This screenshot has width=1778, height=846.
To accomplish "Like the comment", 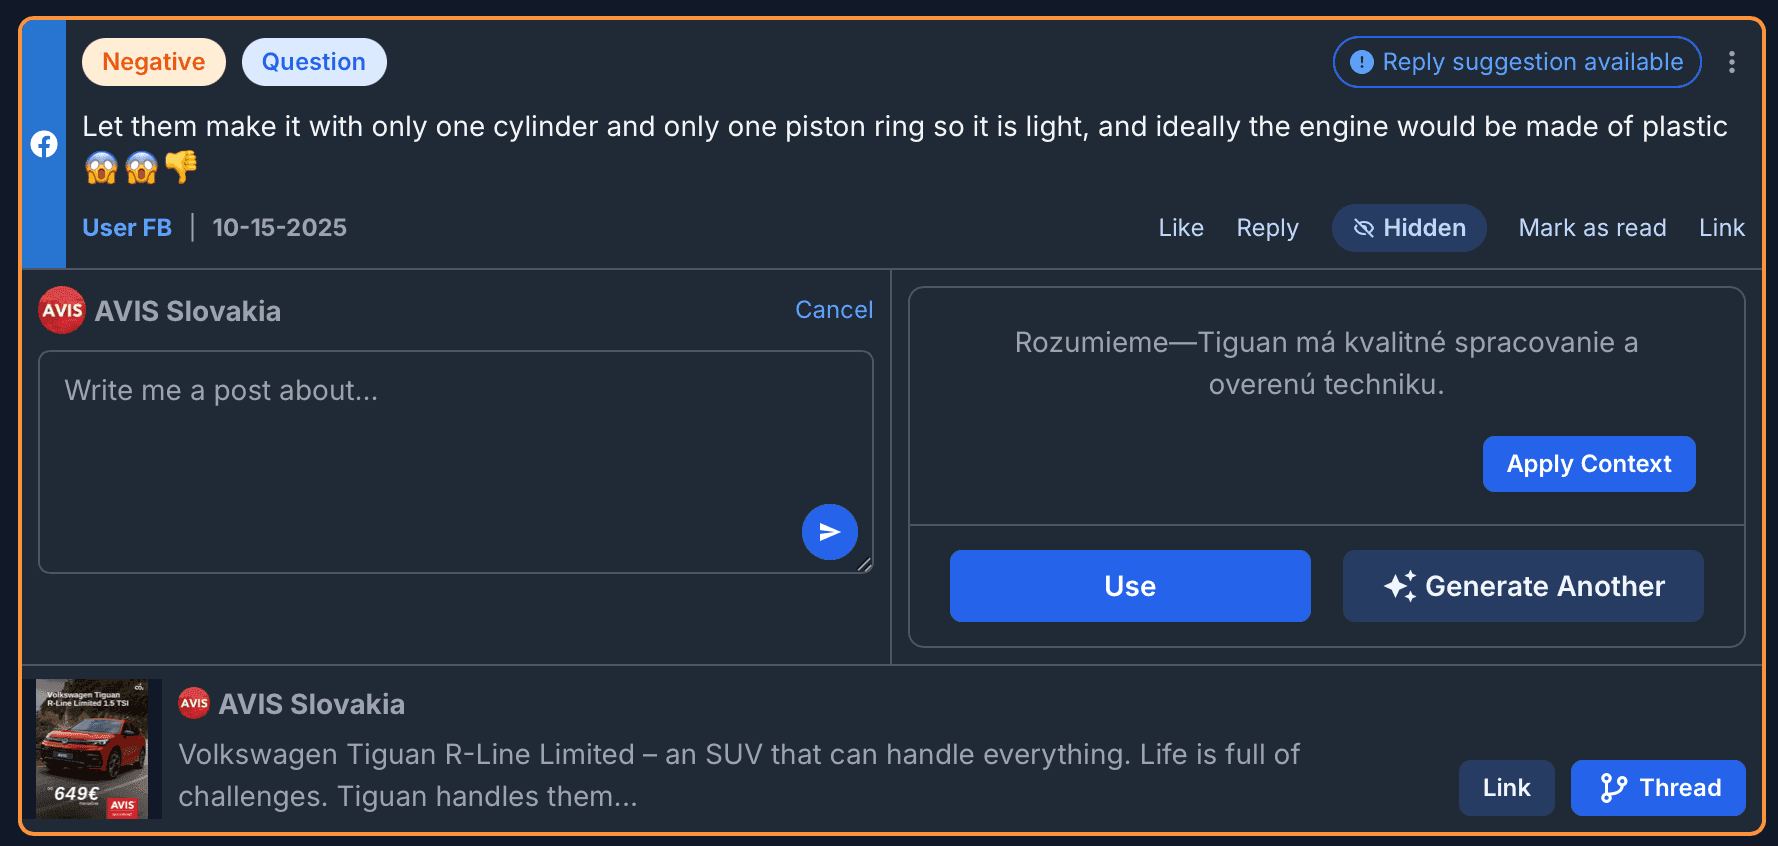I will tap(1180, 228).
